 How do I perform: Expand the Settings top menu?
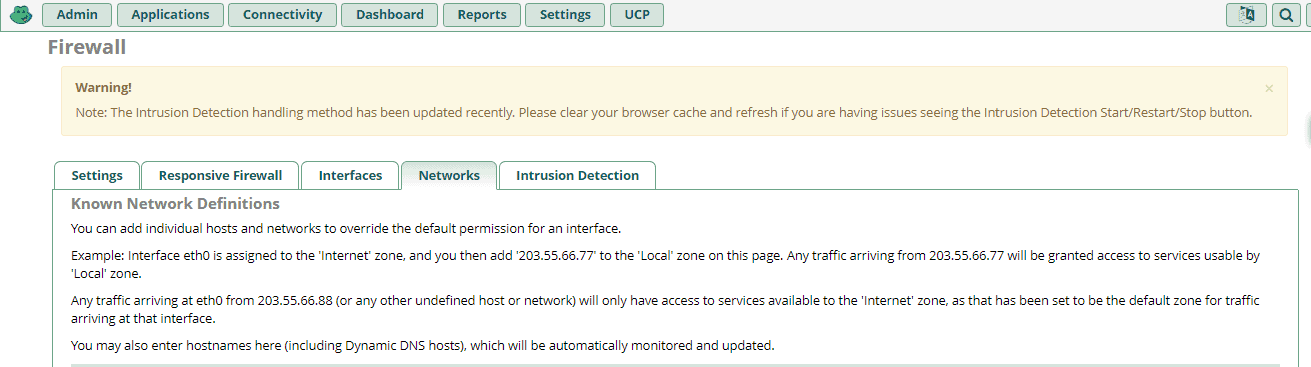click(x=565, y=15)
